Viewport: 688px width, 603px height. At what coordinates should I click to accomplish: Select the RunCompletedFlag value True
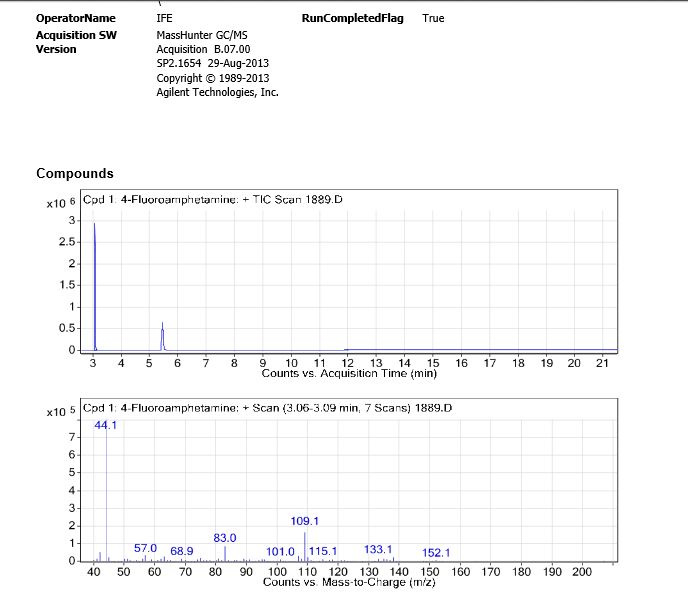[x=433, y=18]
